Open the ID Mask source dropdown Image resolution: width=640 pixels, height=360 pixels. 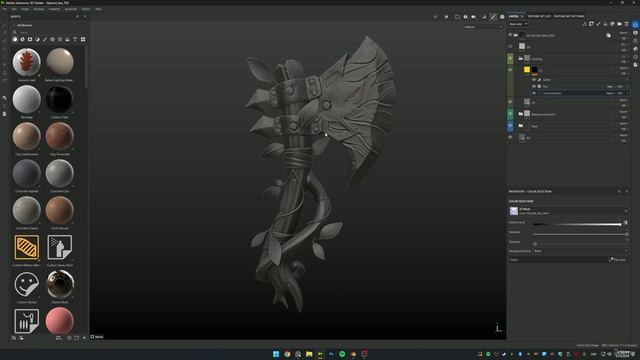(x=568, y=211)
